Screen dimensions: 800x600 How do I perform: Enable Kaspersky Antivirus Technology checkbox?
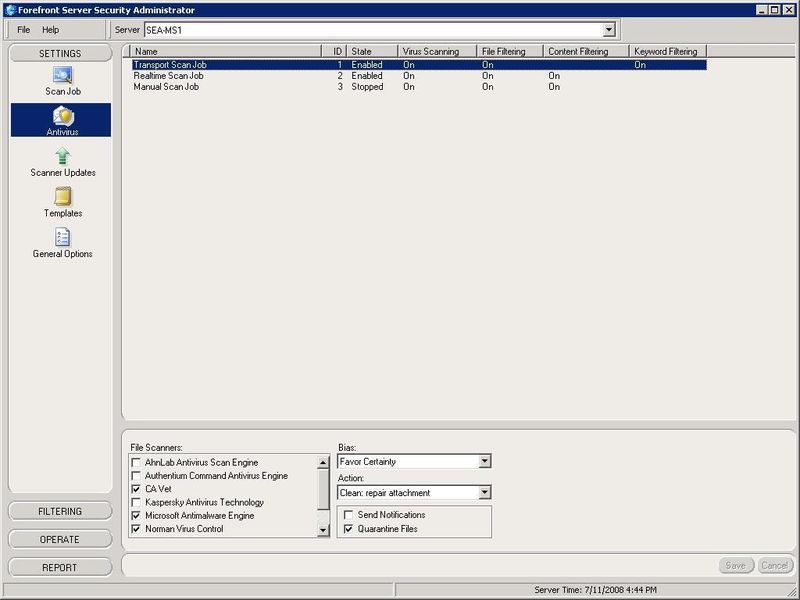point(136,503)
